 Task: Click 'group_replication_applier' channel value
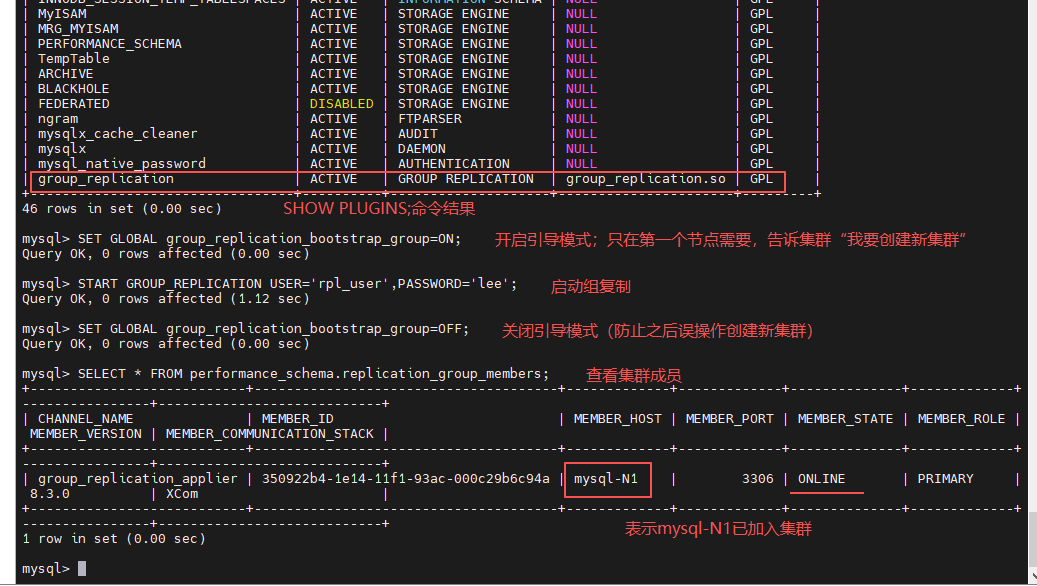pyautogui.click(x=138, y=479)
